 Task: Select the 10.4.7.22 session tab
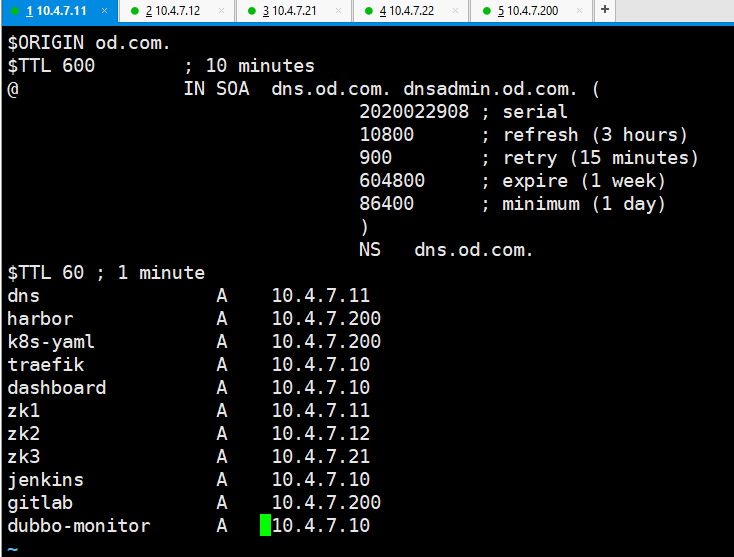407,11
